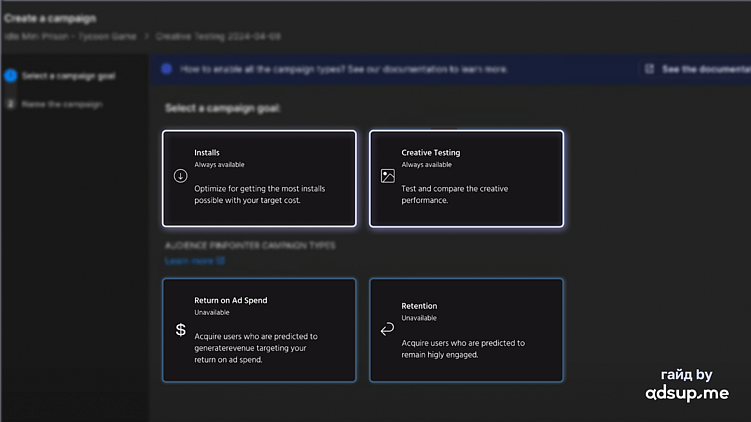Click the image icon on Creative Testing card
The width and height of the screenshot is (751, 422).
pos(388,176)
